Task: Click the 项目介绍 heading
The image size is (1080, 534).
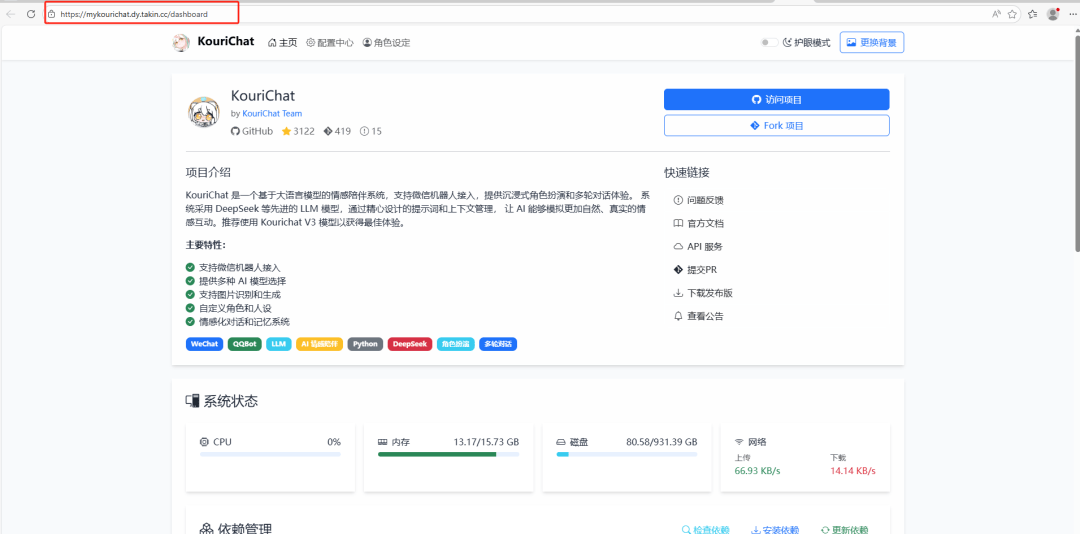Action: click(x=208, y=172)
